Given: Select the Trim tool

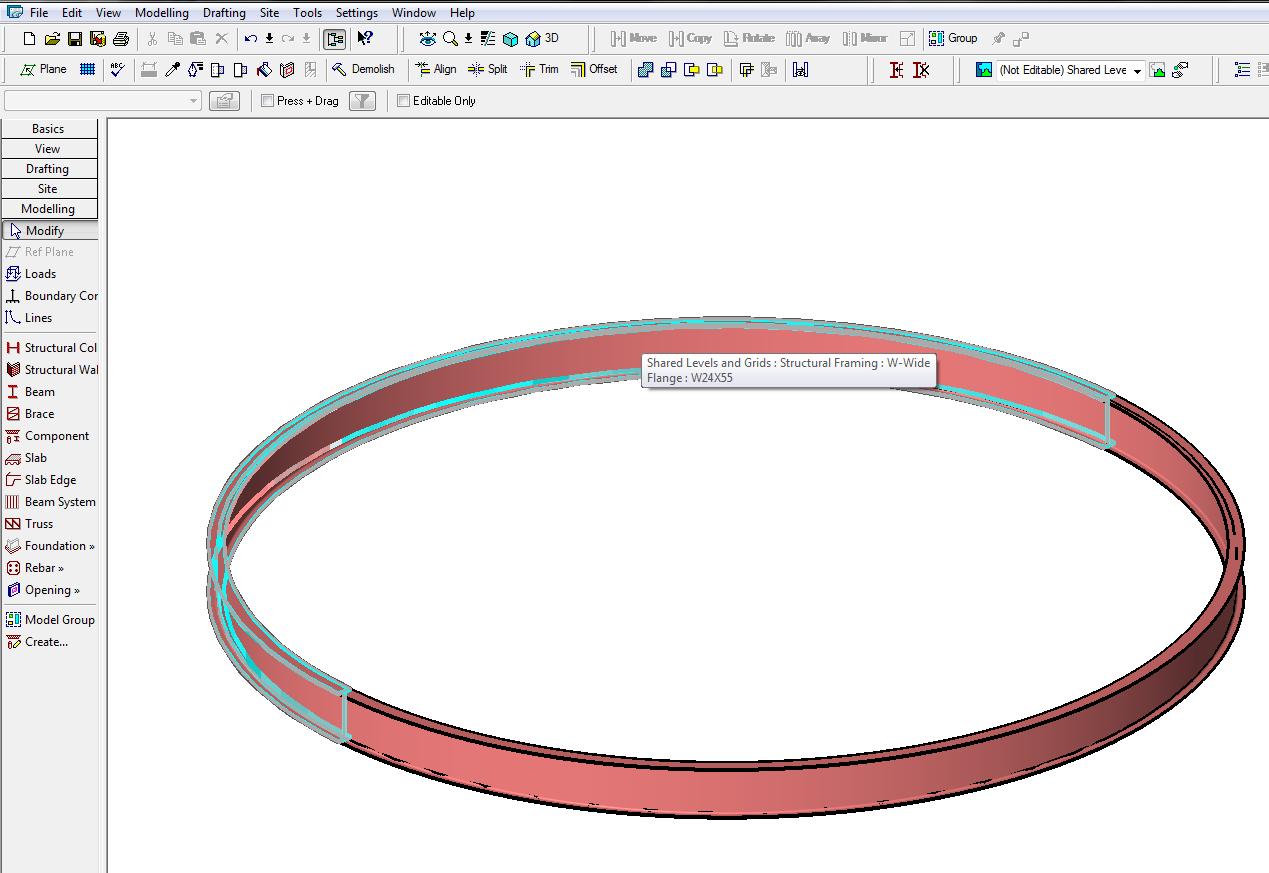Looking at the screenshot, I should 540,70.
